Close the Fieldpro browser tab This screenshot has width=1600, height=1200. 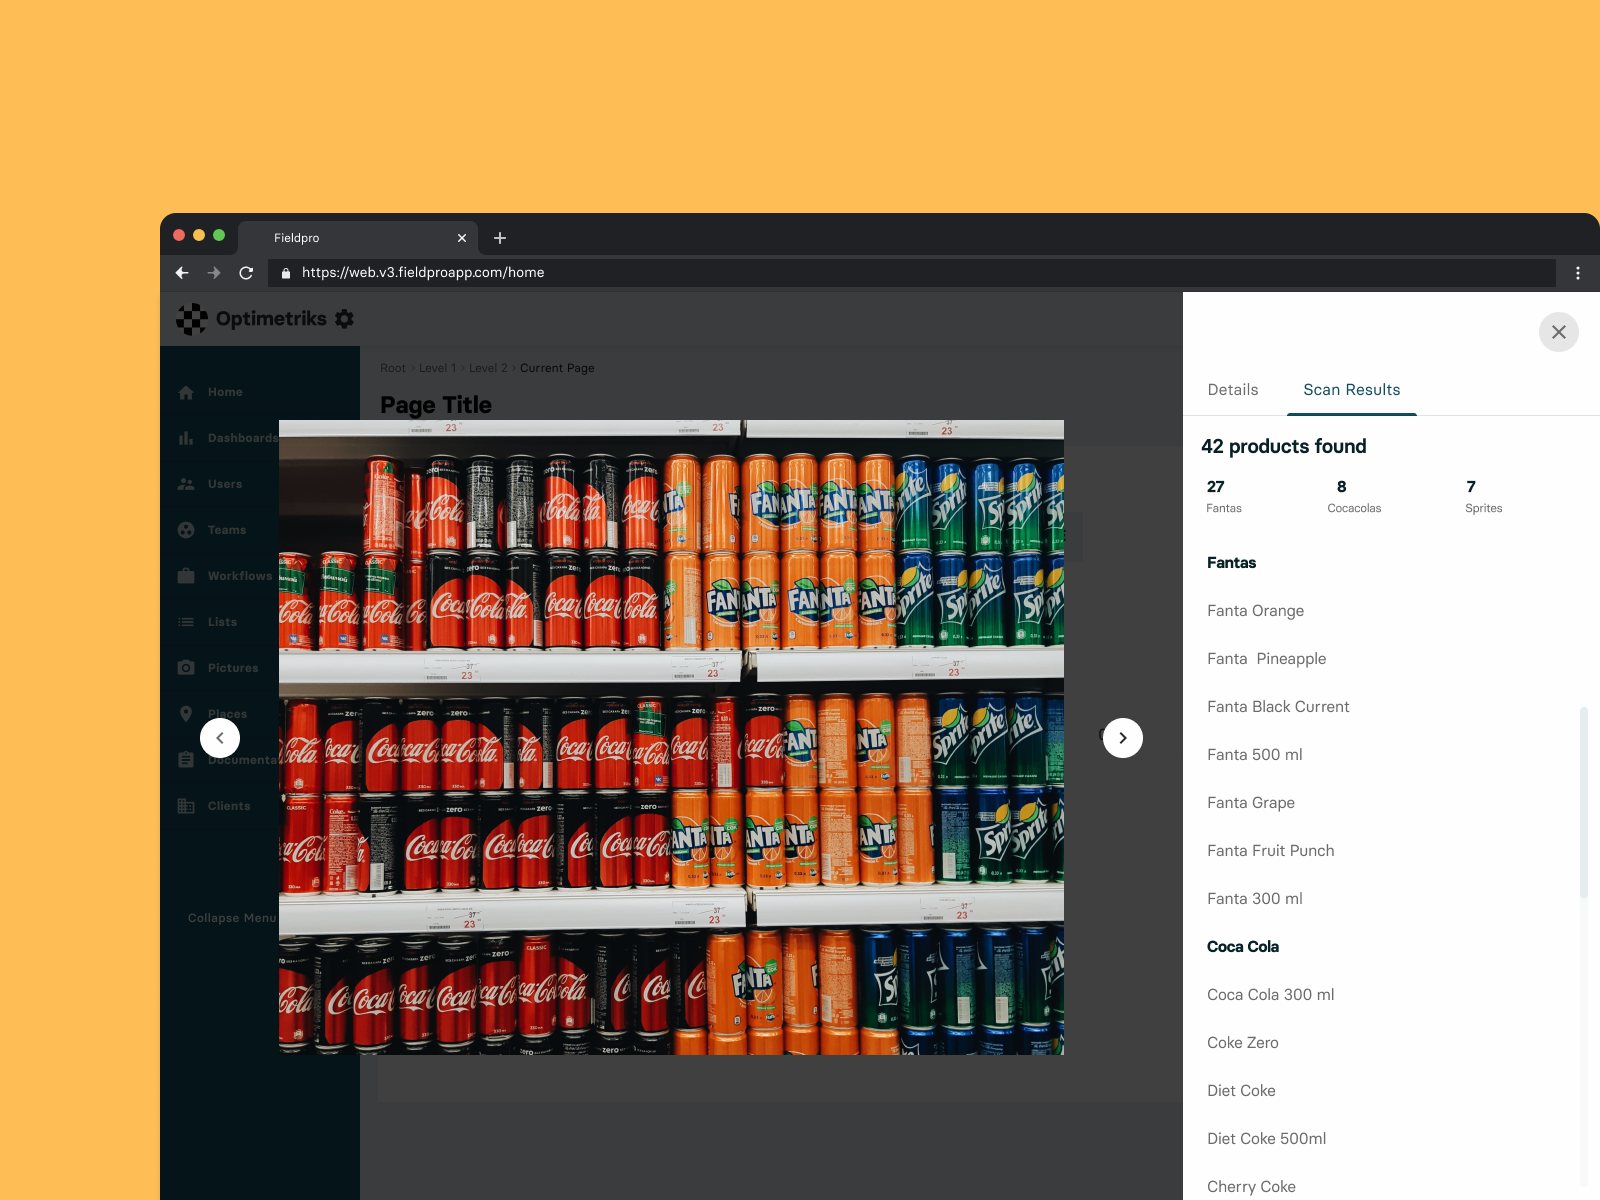462,238
